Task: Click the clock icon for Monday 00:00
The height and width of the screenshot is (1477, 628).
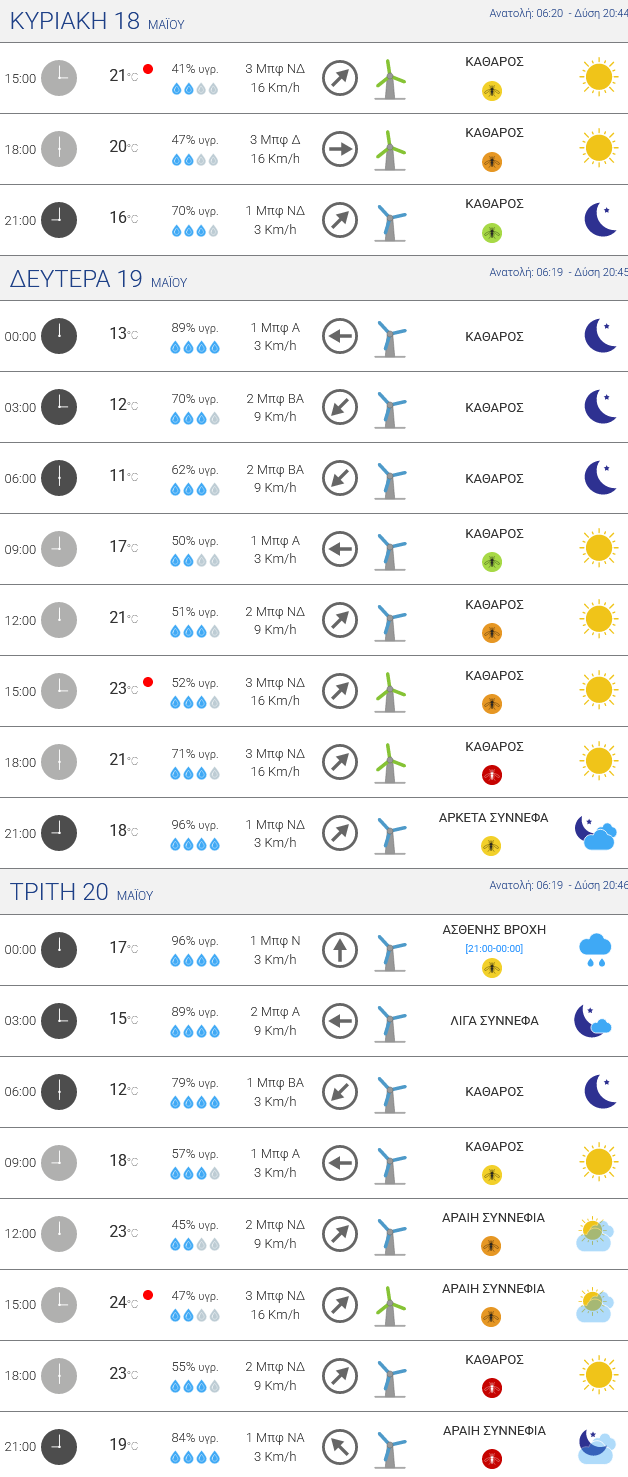Action: (59, 336)
